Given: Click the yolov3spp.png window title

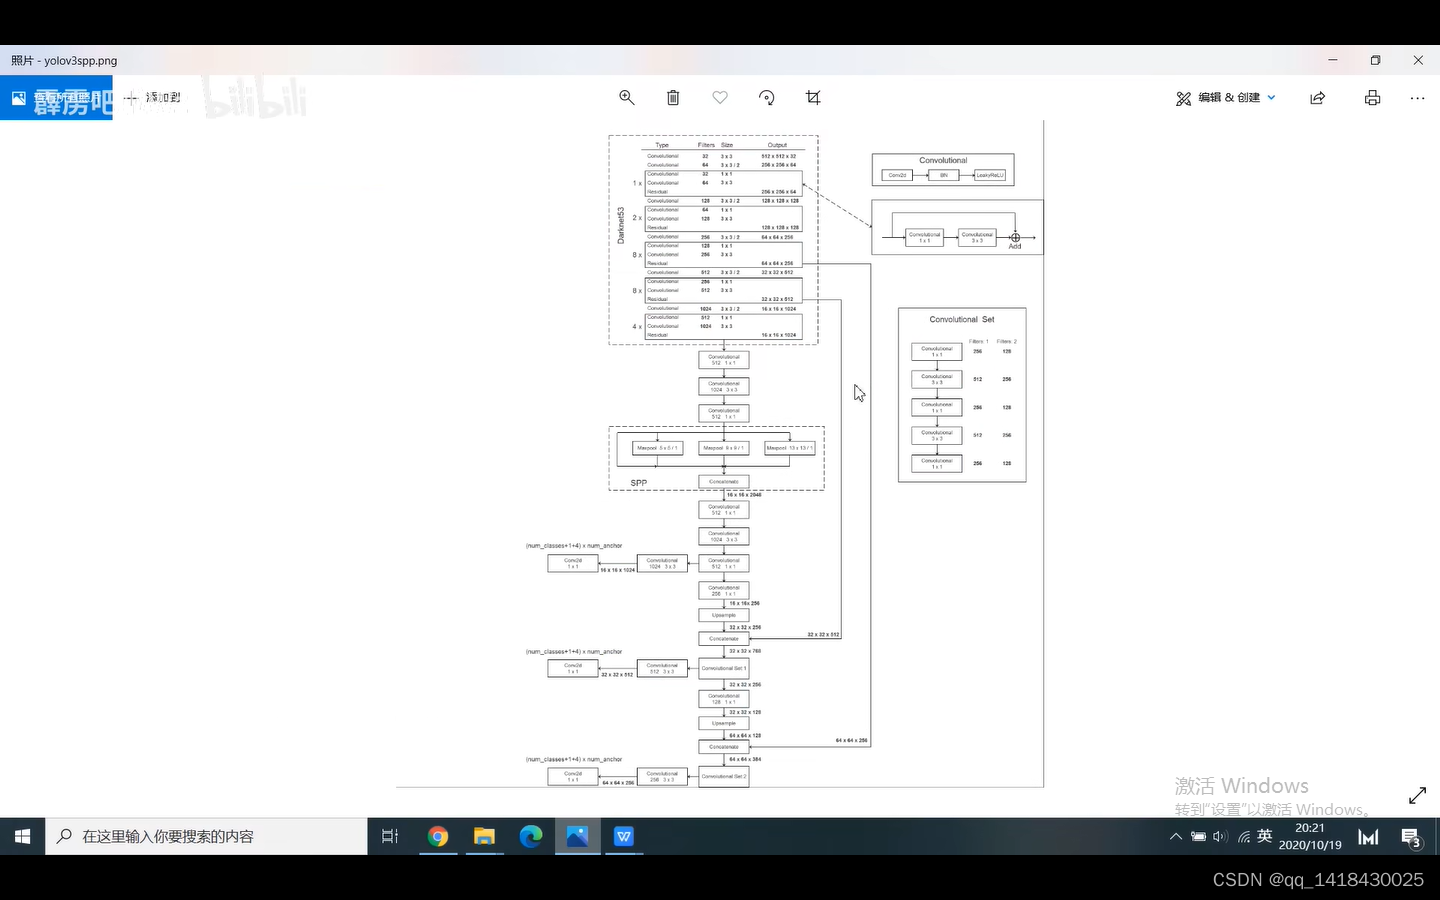Looking at the screenshot, I should 64,60.
